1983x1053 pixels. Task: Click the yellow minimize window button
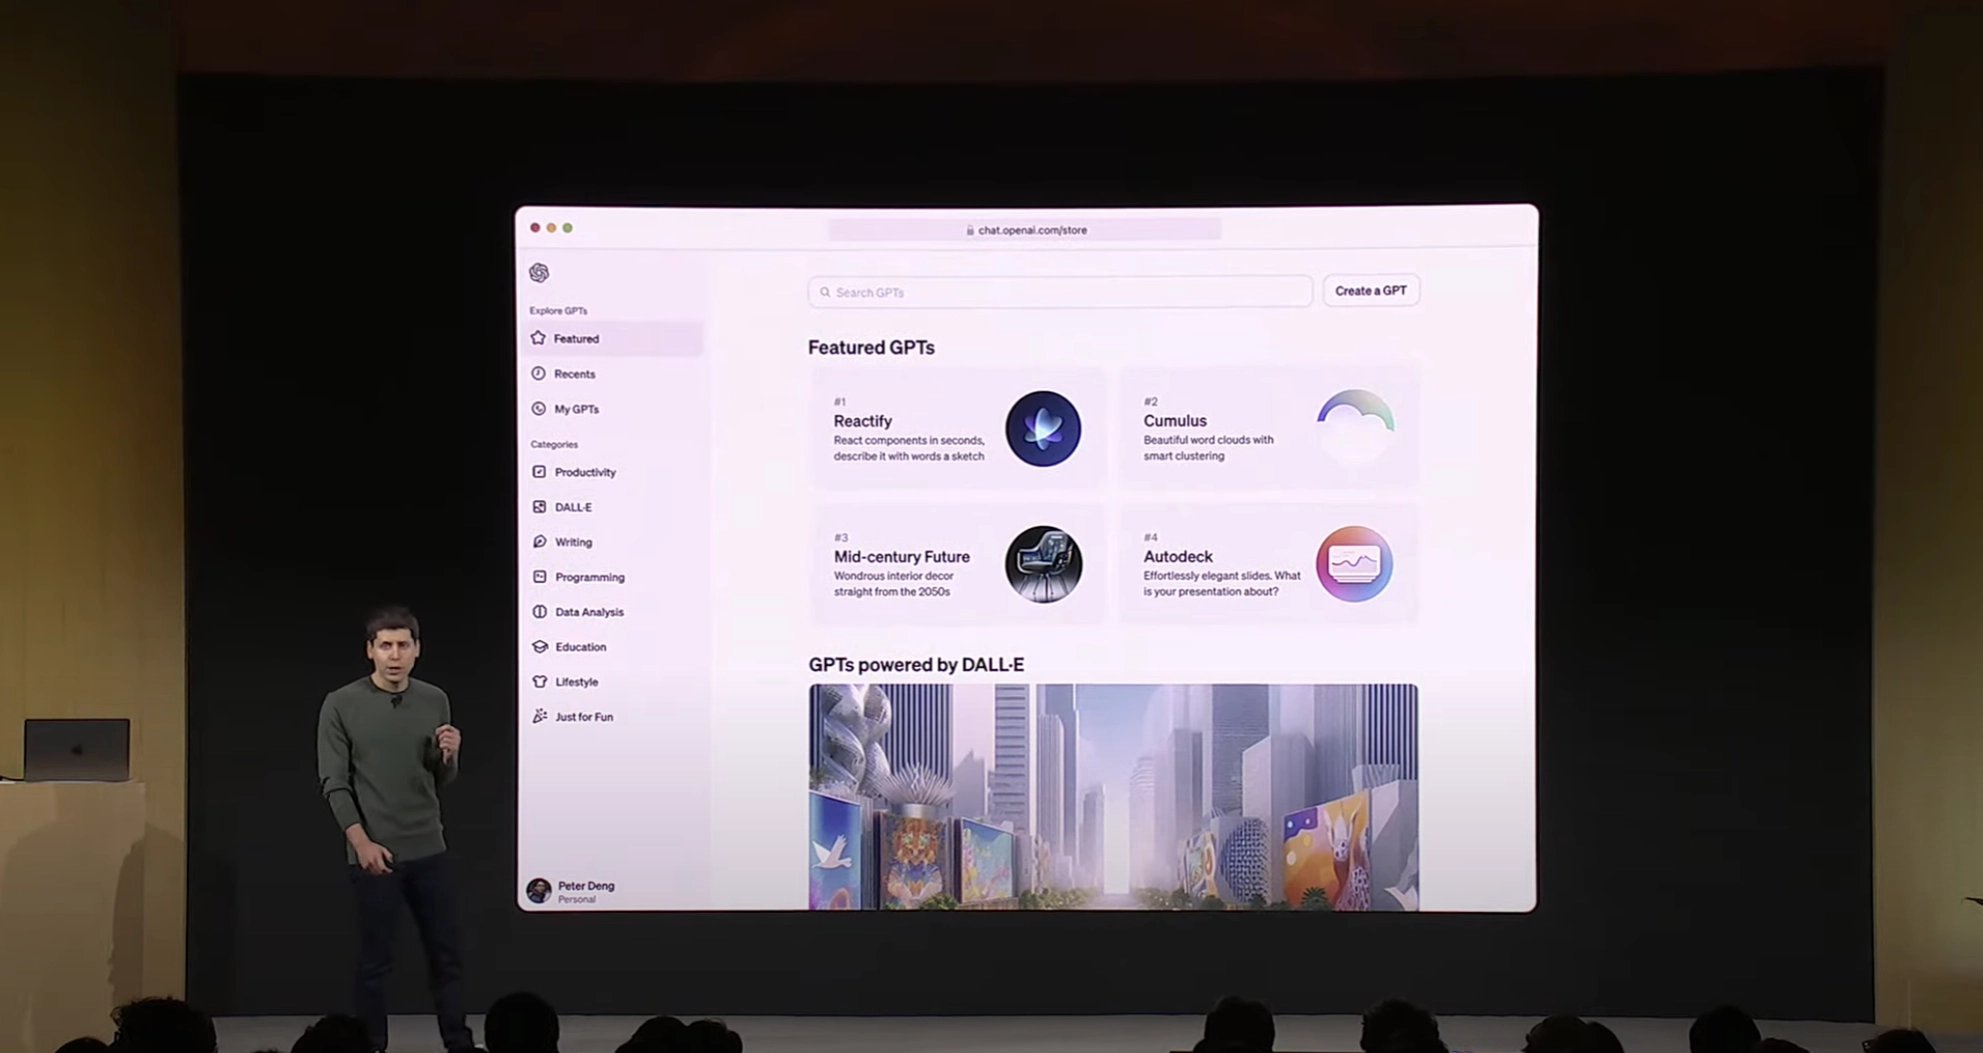[x=551, y=228]
